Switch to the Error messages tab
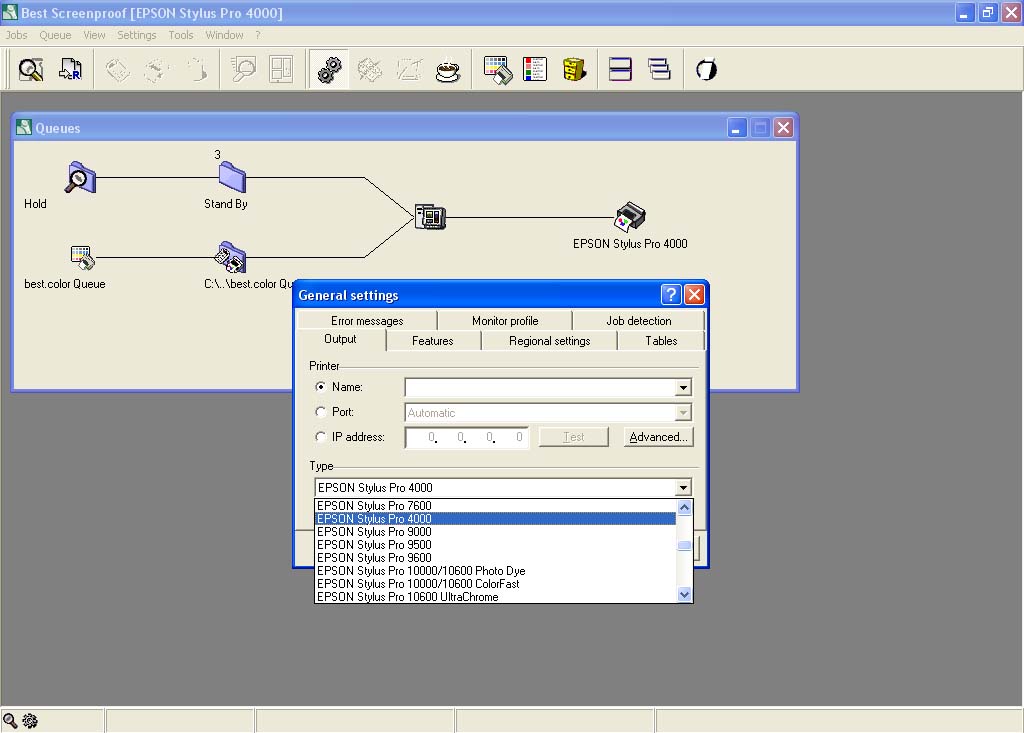Viewport: 1024px width, 733px height. point(367,321)
